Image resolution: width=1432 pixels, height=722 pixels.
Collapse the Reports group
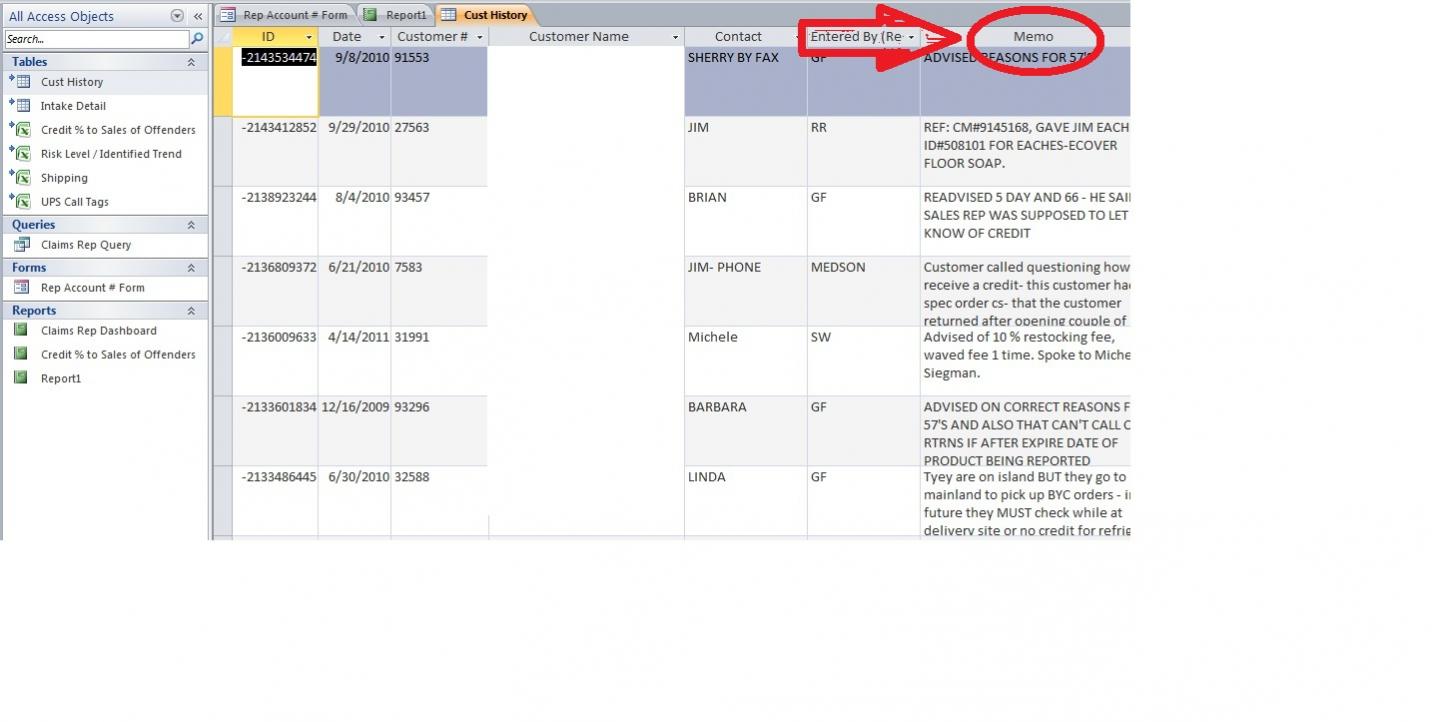[x=191, y=311]
